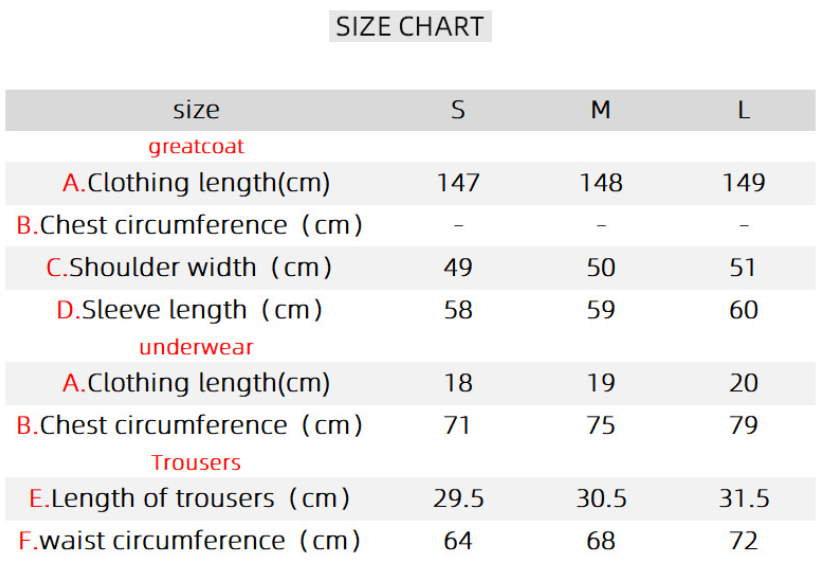Select the Sleeve length row label
Screen dimensions: 829x586
click(x=190, y=310)
